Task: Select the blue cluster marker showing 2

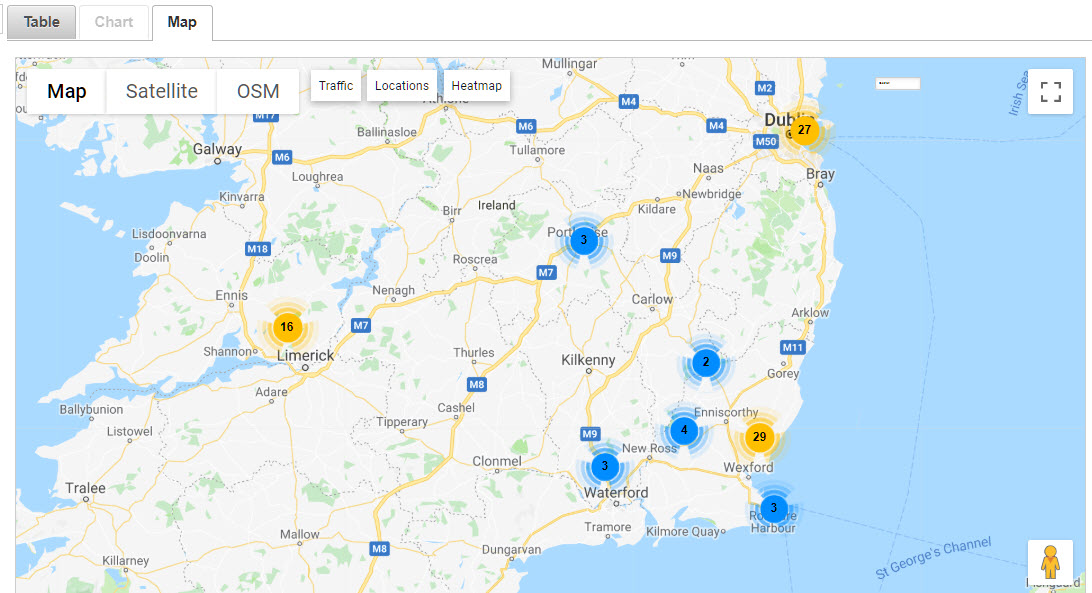Action: point(706,362)
